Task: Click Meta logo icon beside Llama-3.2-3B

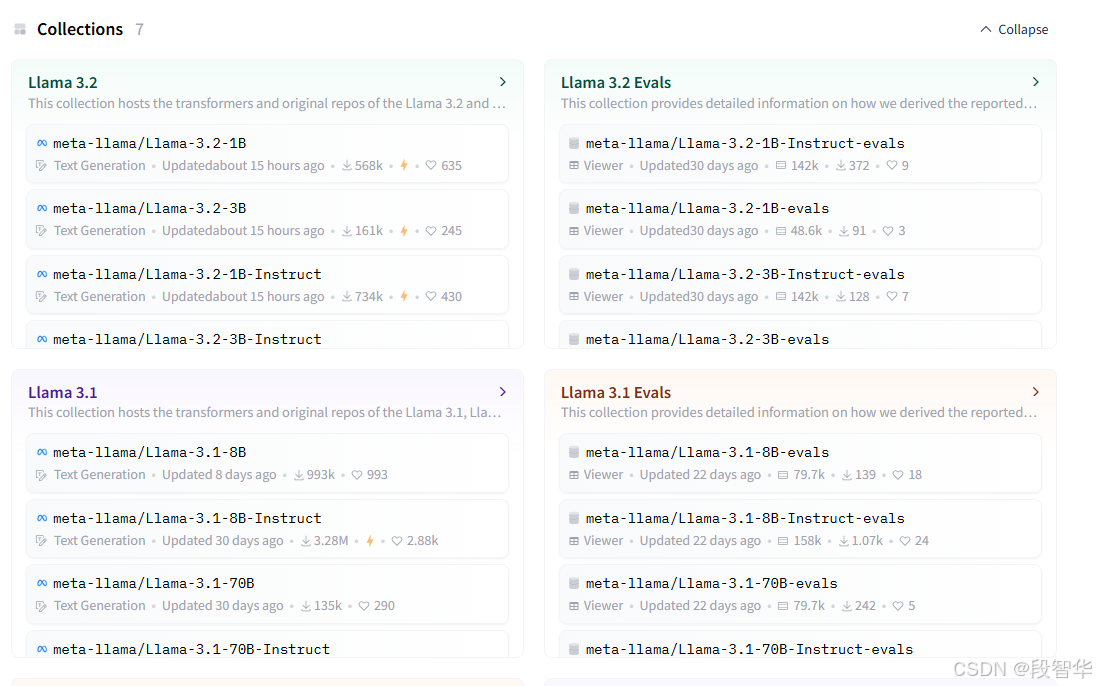Action: (x=42, y=208)
